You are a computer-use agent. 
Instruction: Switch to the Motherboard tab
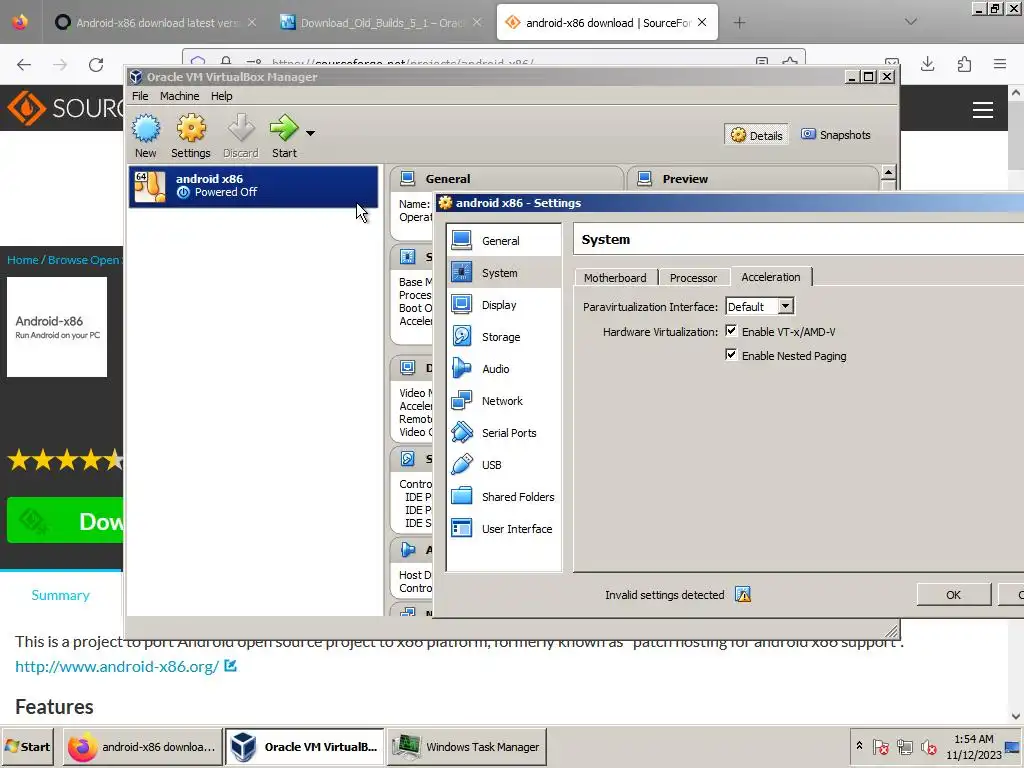point(615,278)
